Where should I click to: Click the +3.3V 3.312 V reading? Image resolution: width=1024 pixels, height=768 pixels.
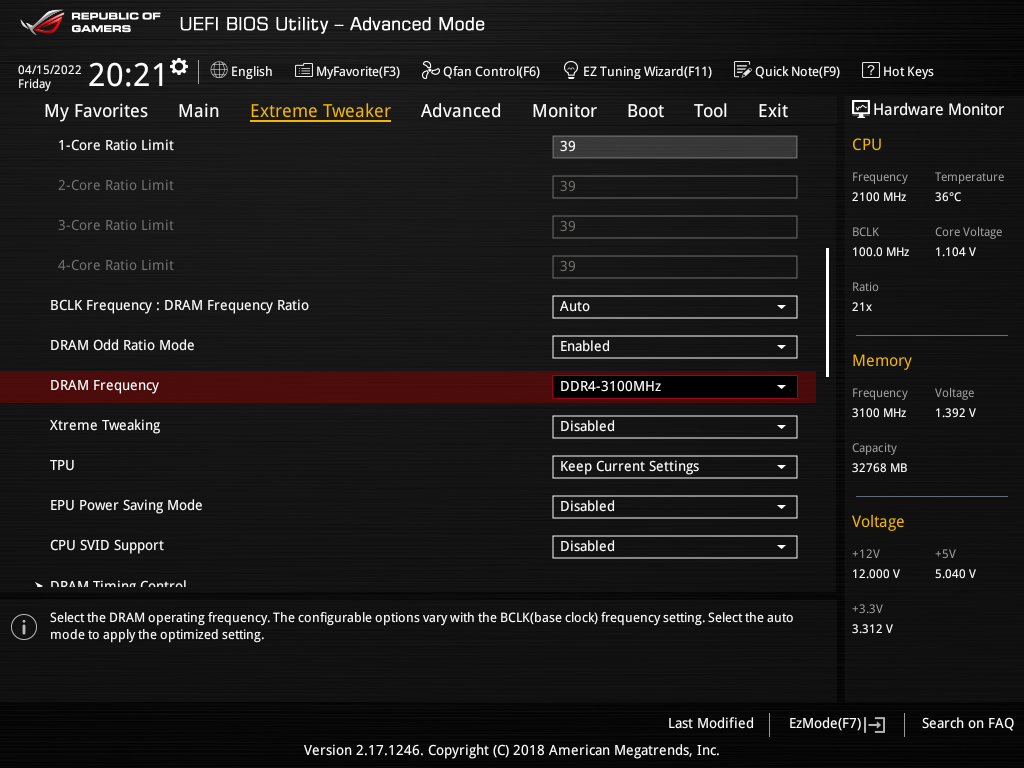tap(872, 628)
